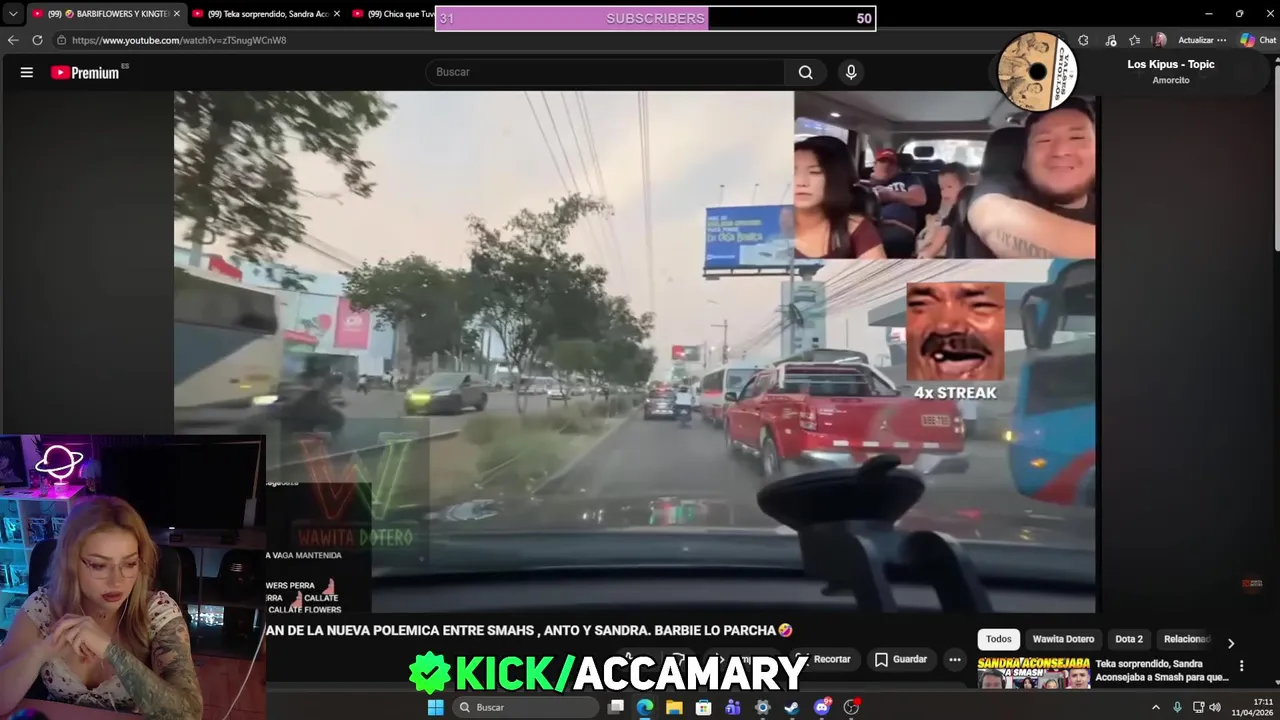Select the Todos filter chip

pyautogui.click(x=998, y=639)
